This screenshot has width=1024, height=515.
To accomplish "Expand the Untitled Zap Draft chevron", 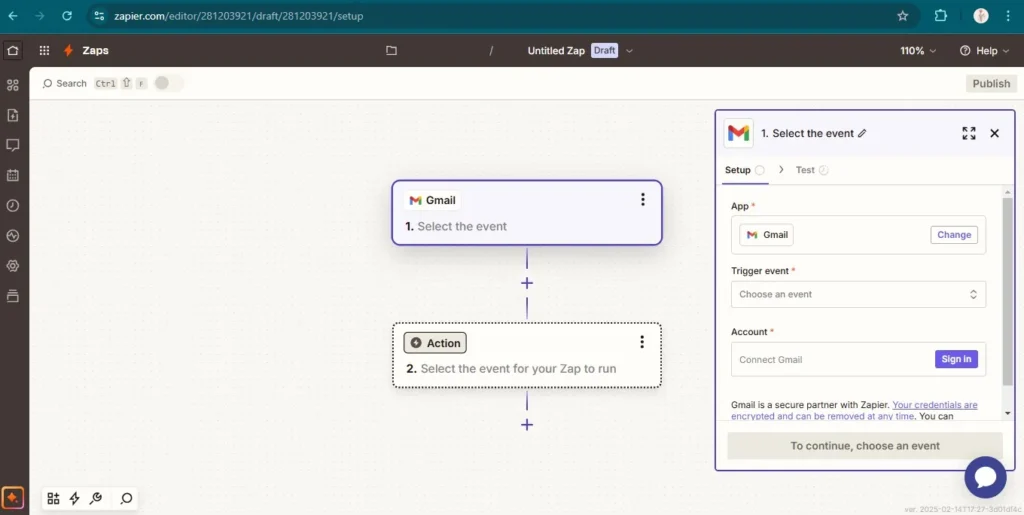I will (x=630, y=51).
